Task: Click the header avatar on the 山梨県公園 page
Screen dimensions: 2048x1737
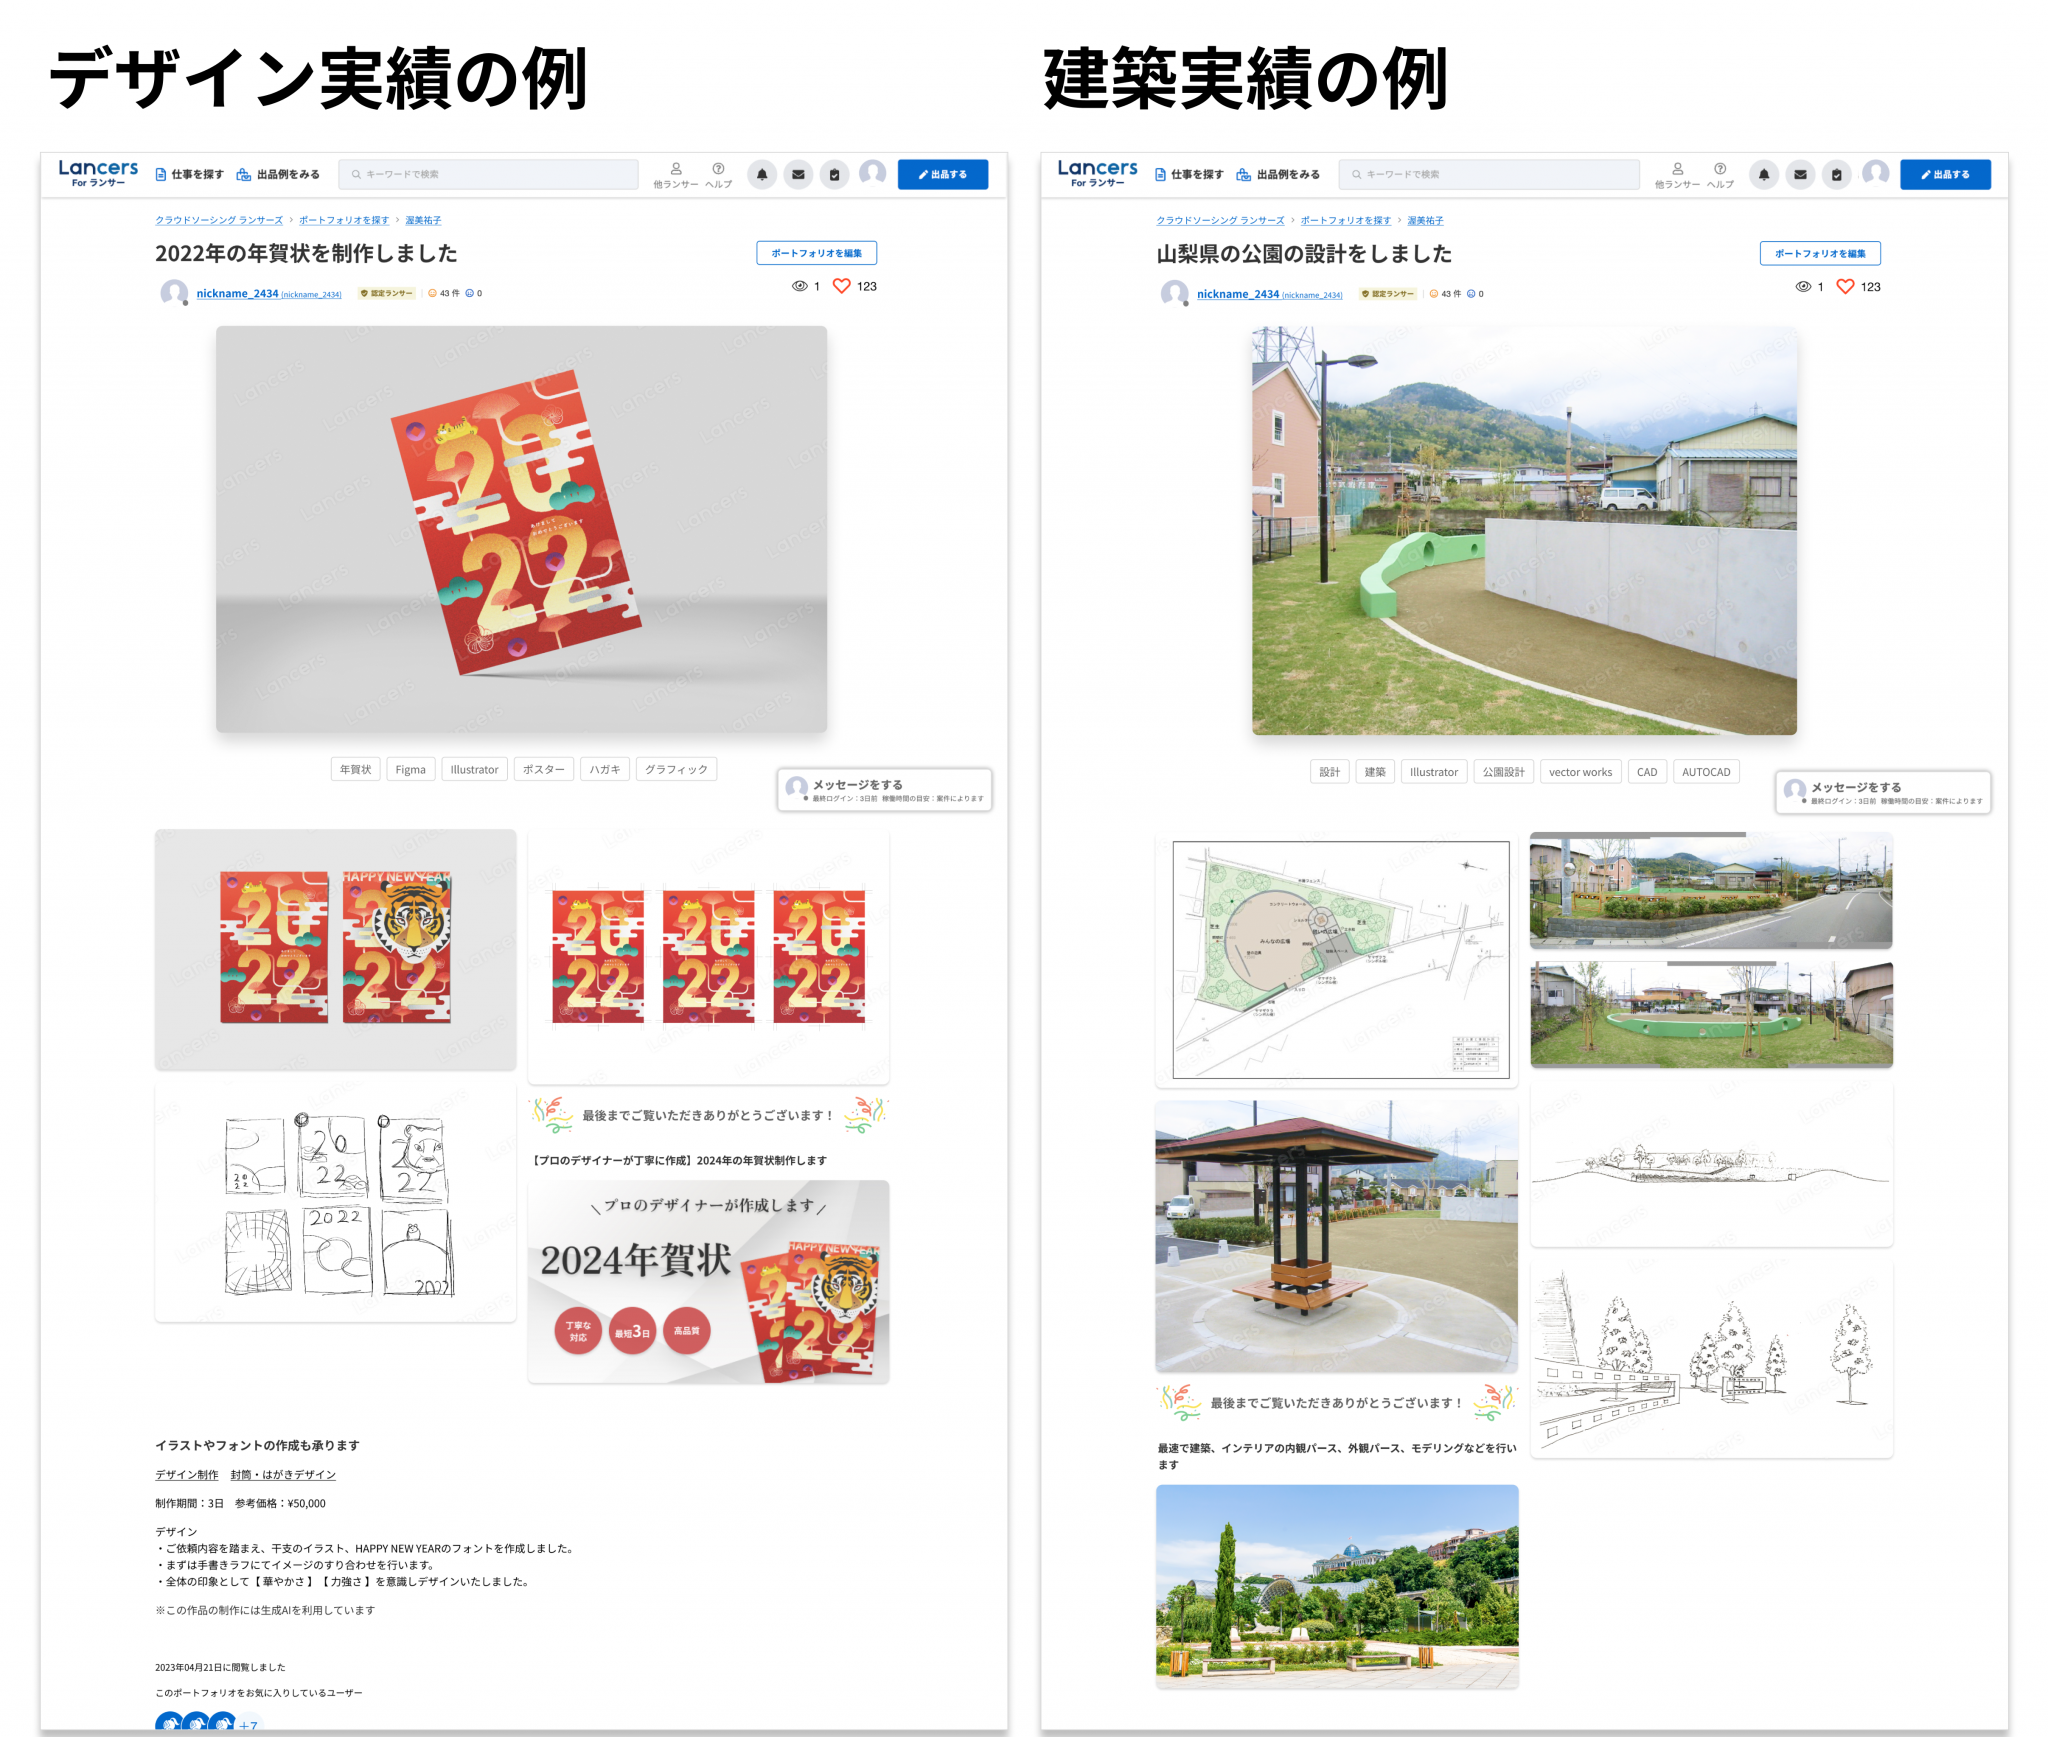Action: tap(1875, 173)
